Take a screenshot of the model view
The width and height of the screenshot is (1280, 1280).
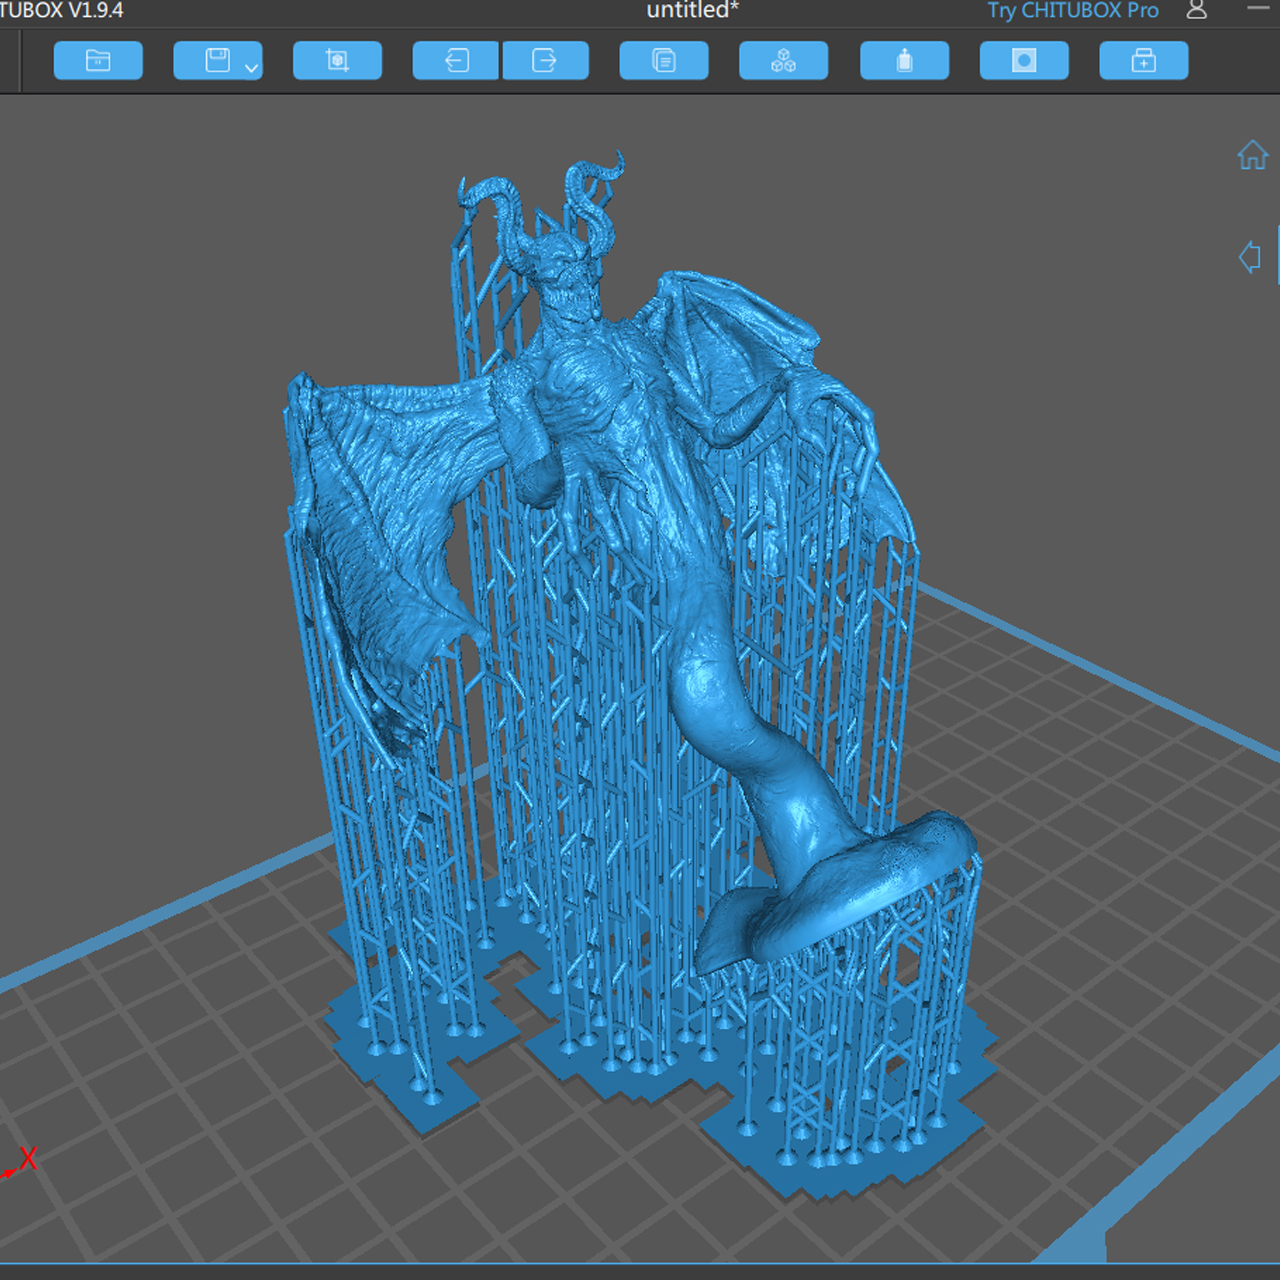337,61
